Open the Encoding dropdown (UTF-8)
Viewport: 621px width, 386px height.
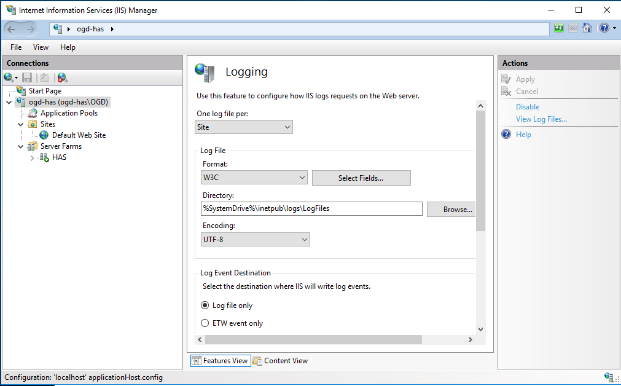(x=255, y=240)
